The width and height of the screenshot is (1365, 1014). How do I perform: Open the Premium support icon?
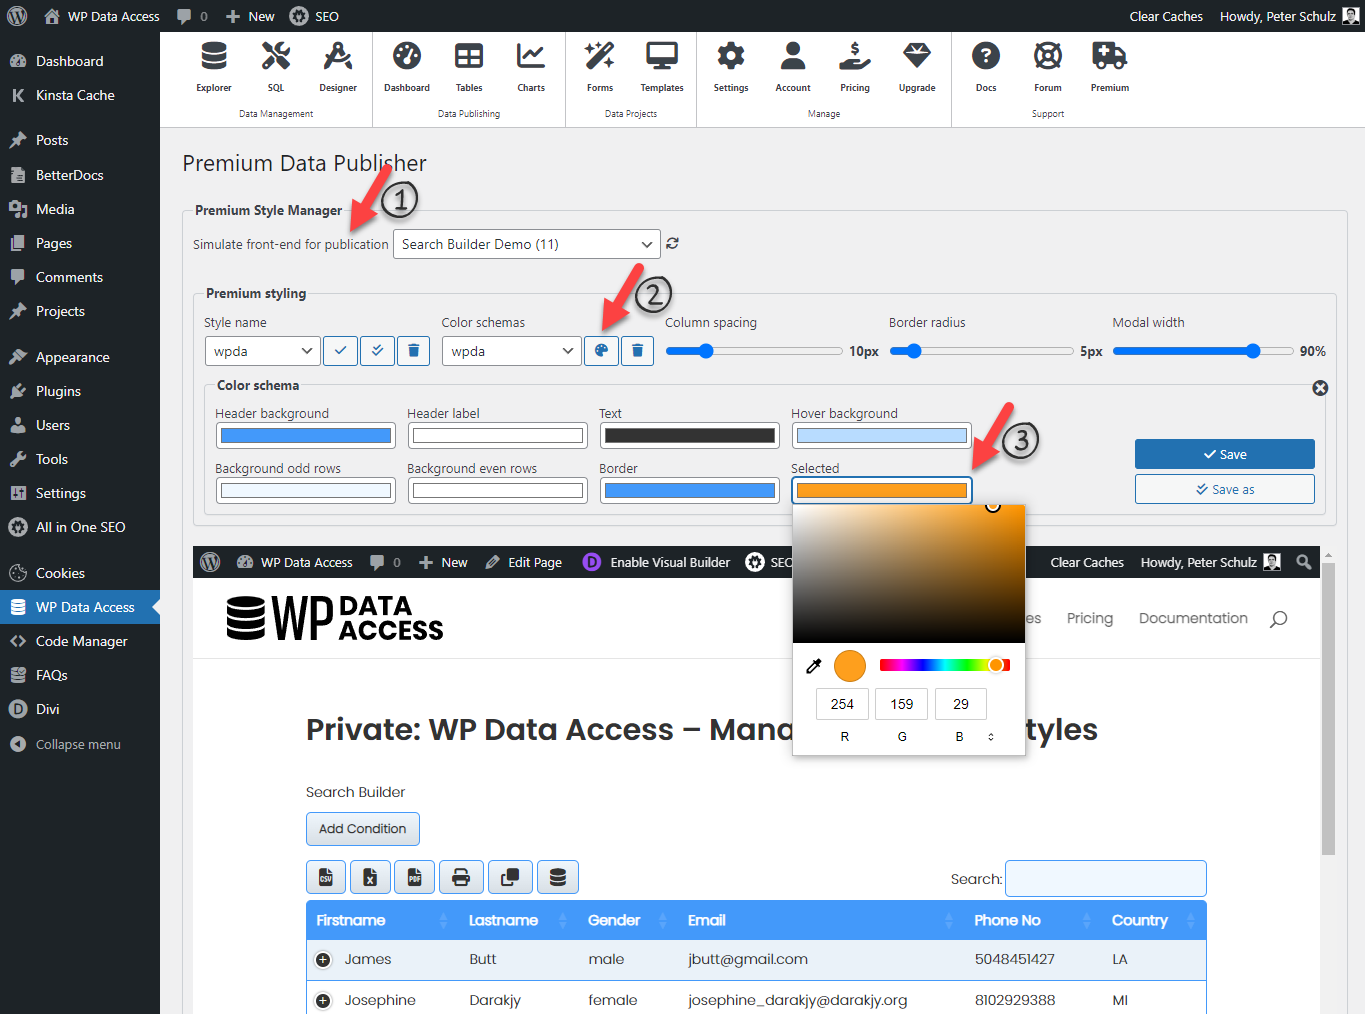pyautogui.click(x=1110, y=67)
